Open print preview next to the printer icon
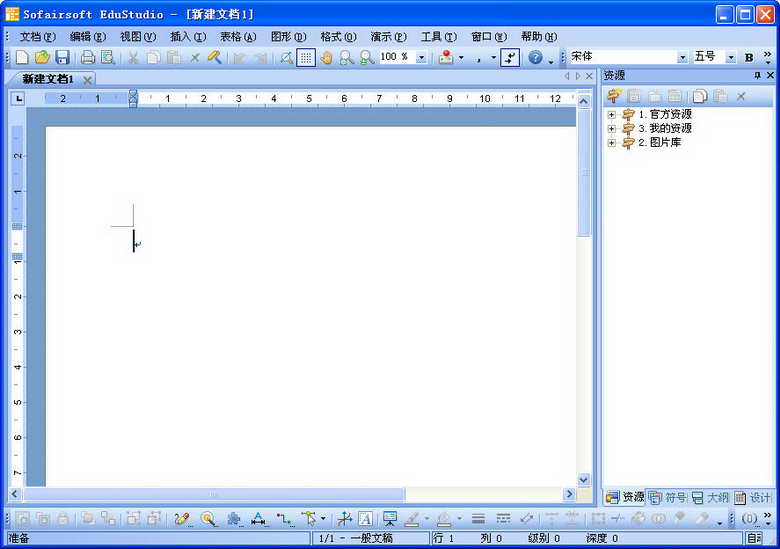Viewport: 780px width, 549px height. tap(107, 57)
